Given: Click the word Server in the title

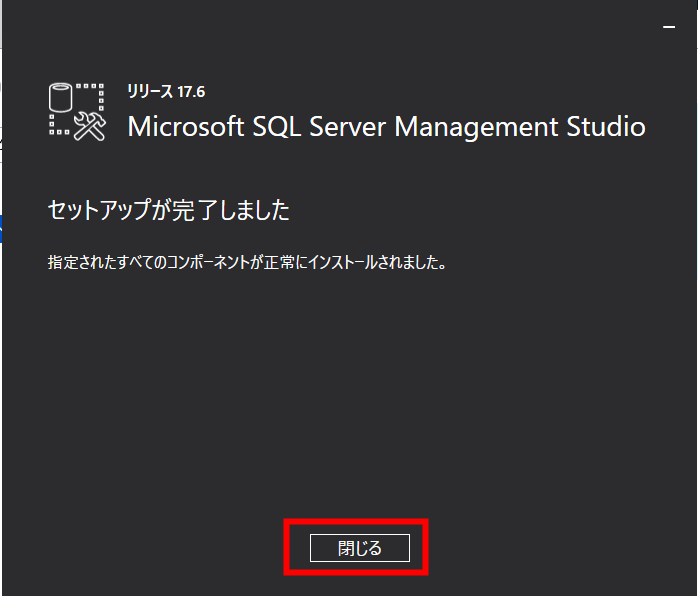Looking at the screenshot, I should 347,127.
